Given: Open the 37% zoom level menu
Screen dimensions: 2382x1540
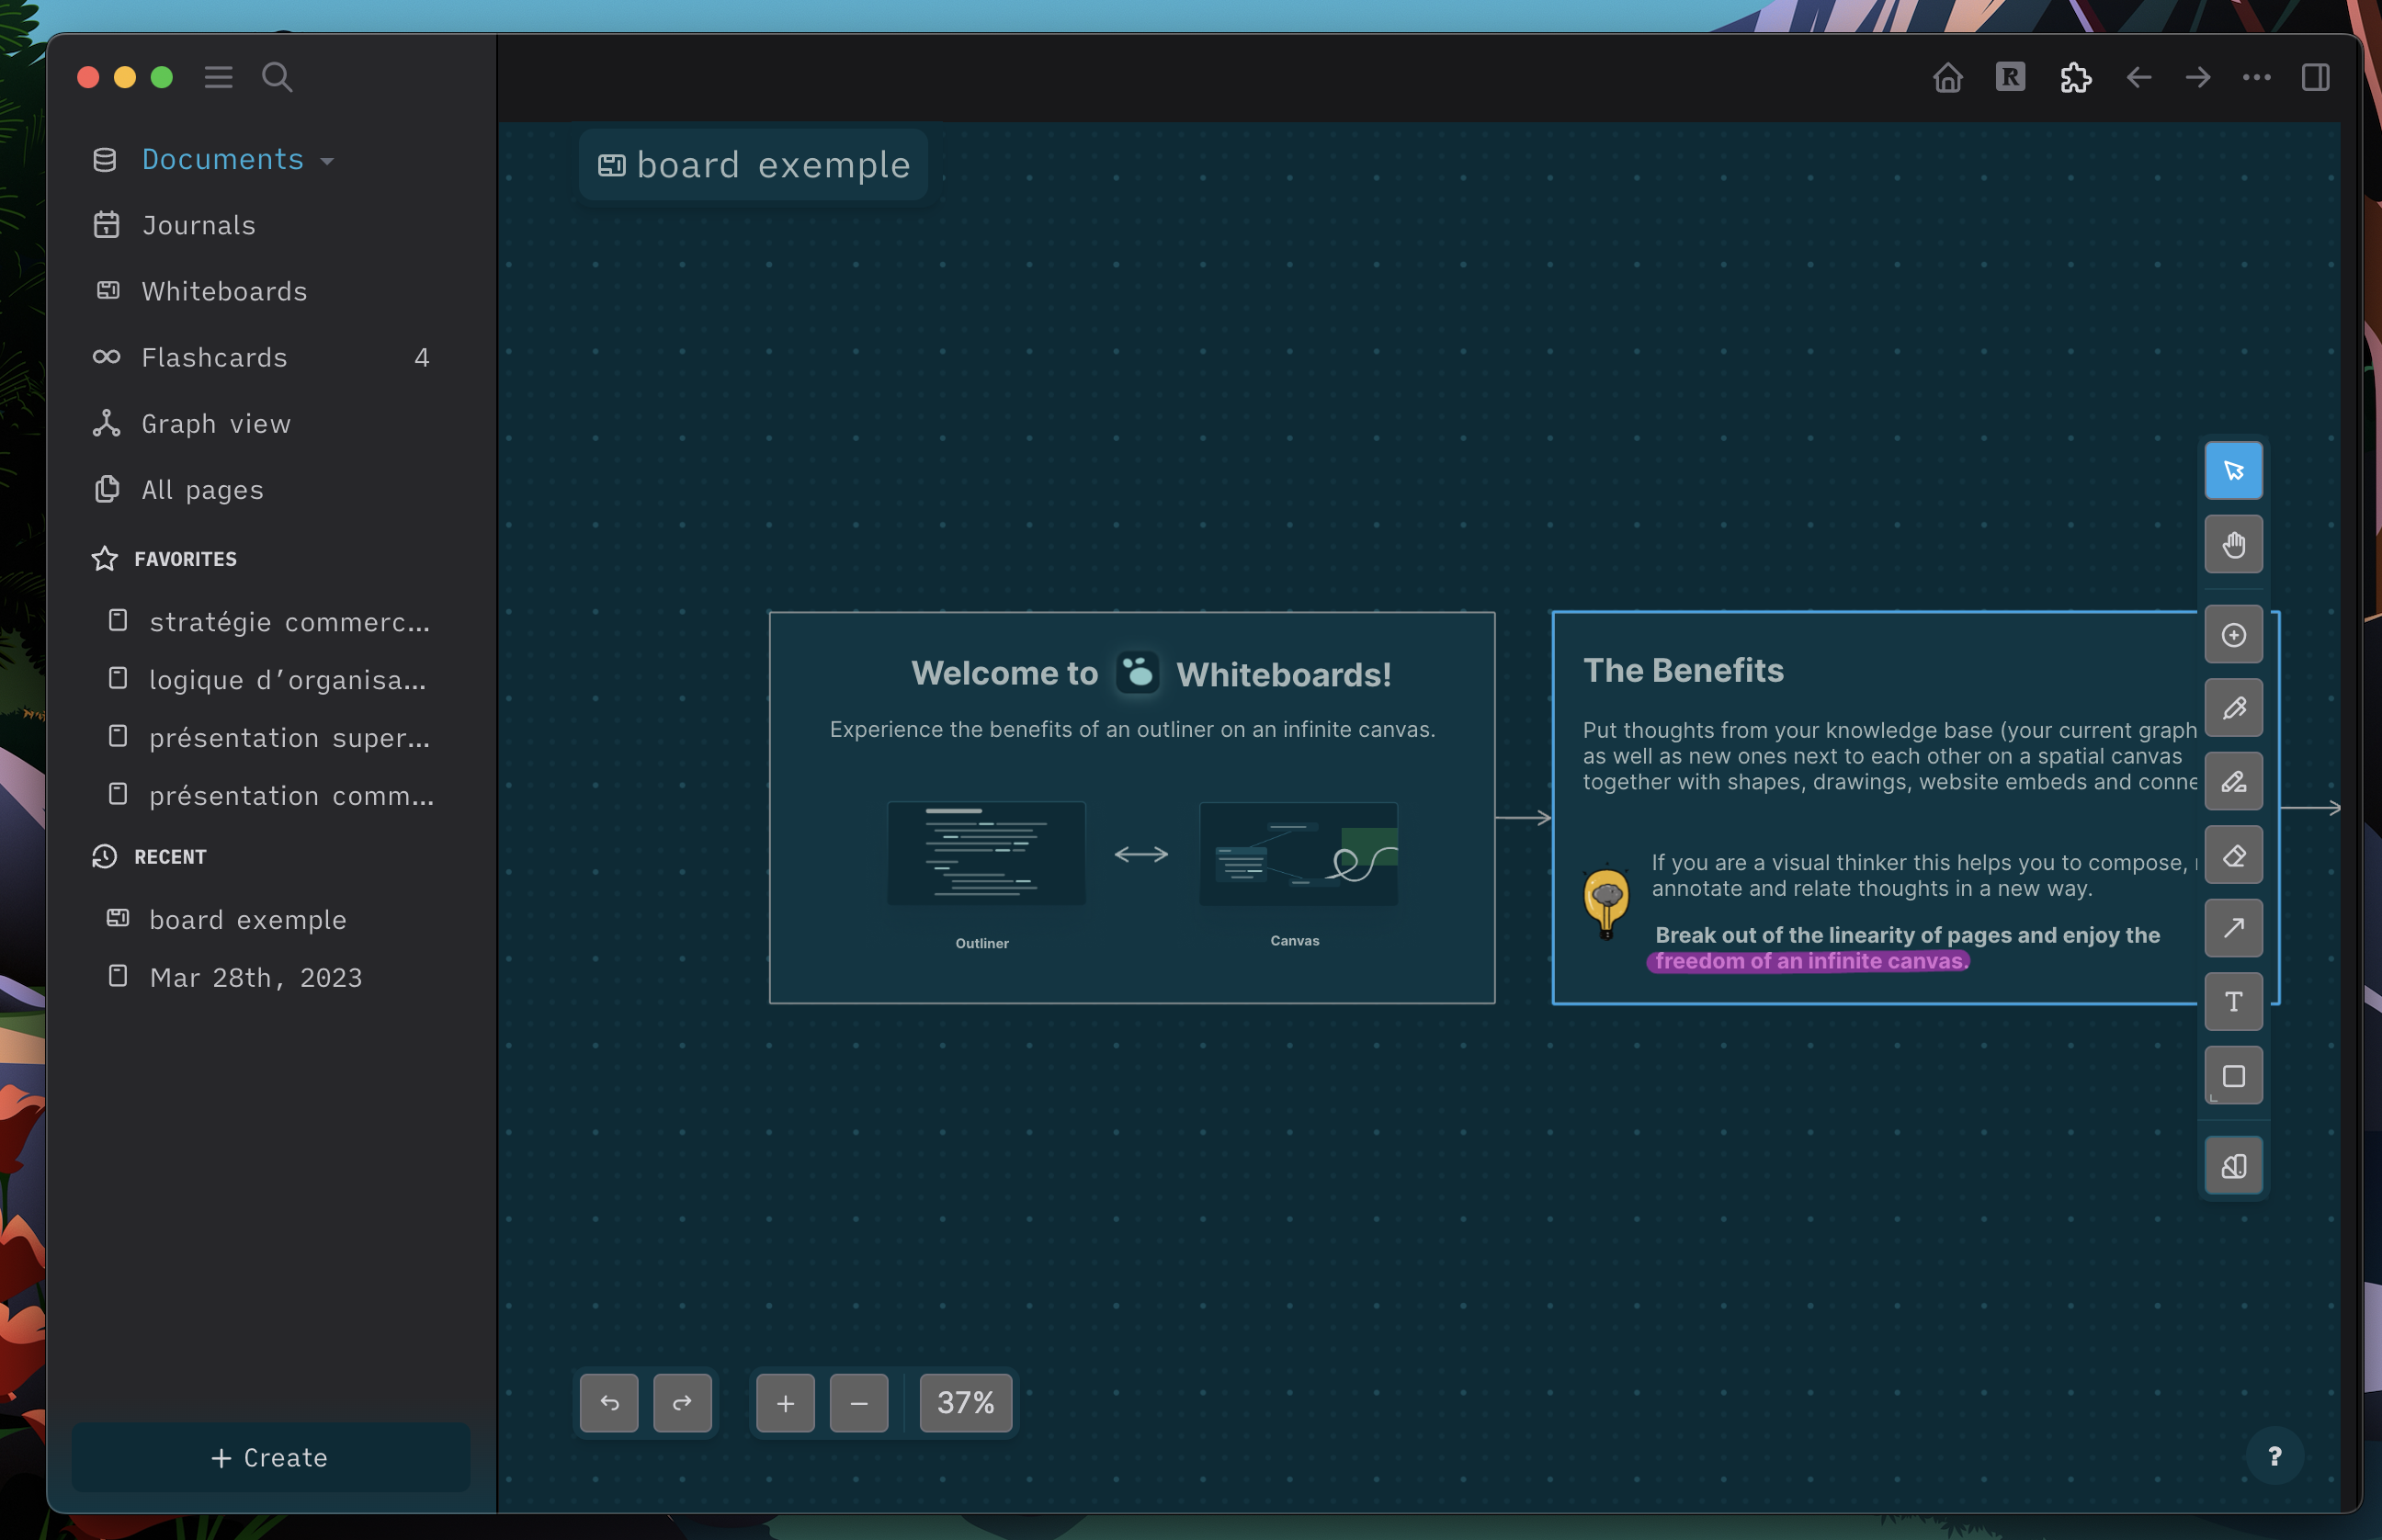Looking at the screenshot, I should 965,1402.
